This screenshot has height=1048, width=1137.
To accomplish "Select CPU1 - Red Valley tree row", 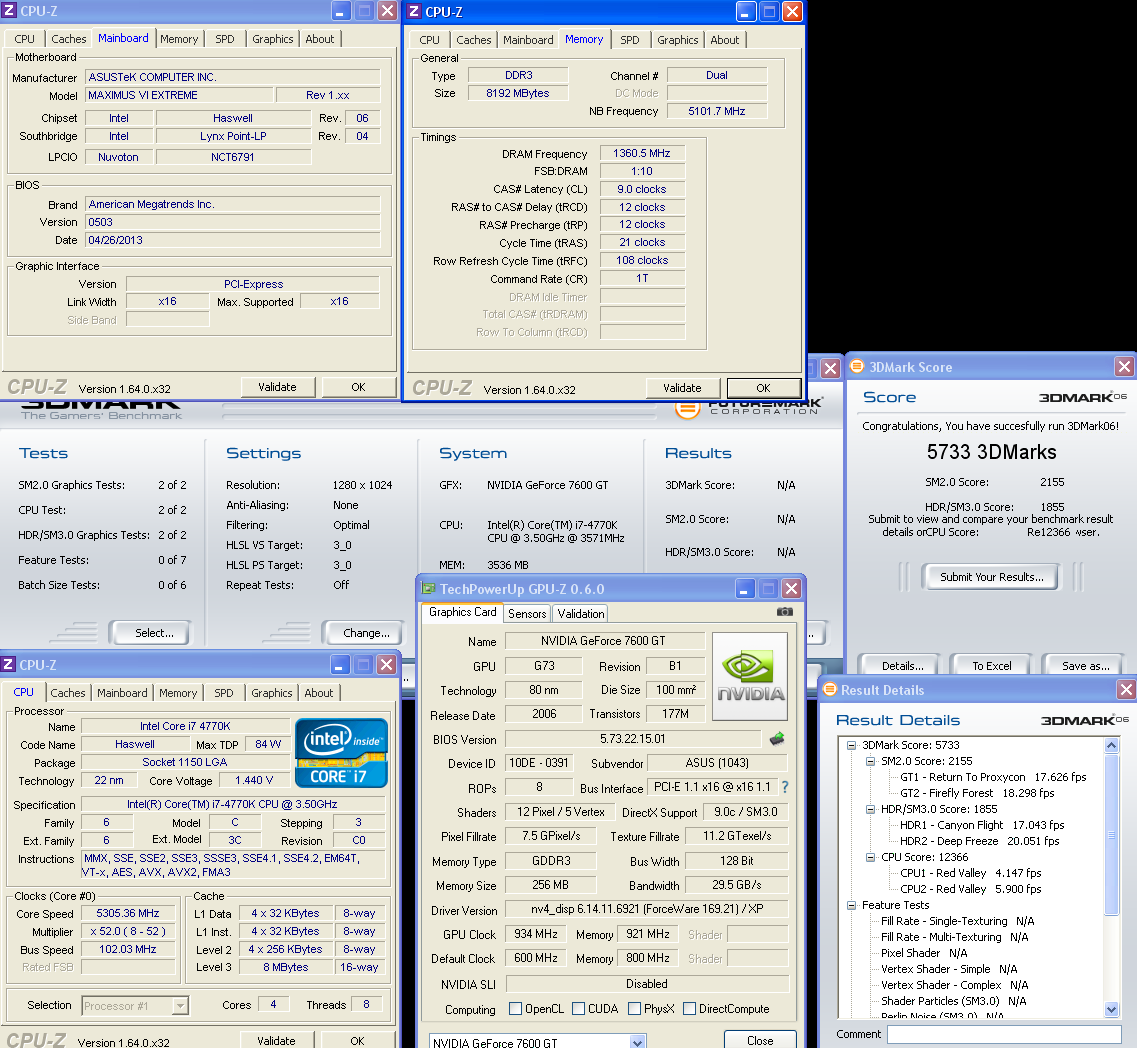I will pos(970,872).
